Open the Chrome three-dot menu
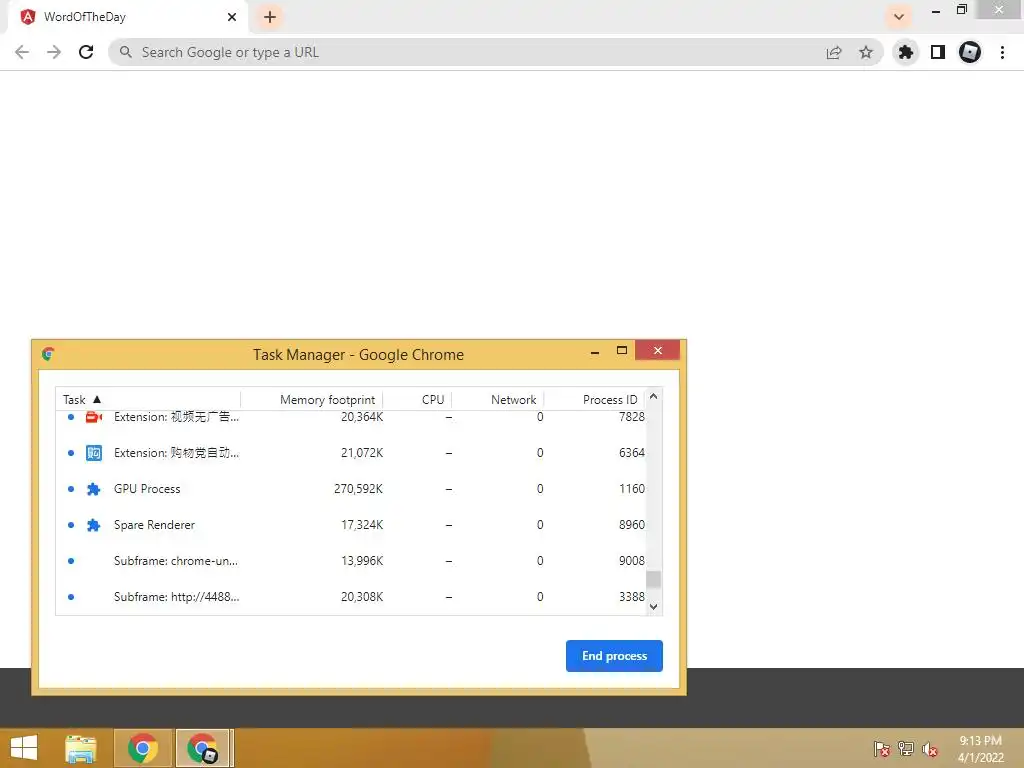1024x768 pixels. click(x=1002, y=52)
